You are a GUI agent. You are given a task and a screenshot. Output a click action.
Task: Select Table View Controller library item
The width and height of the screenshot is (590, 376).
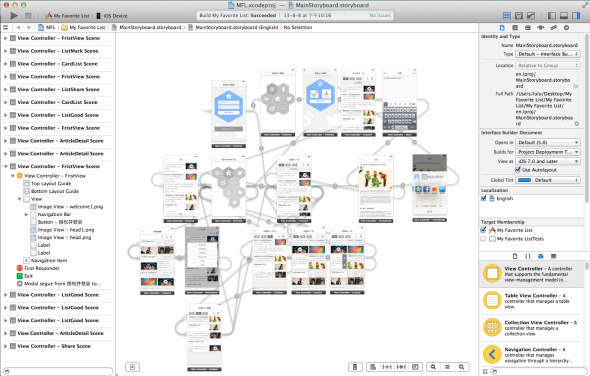coord(531,301)
